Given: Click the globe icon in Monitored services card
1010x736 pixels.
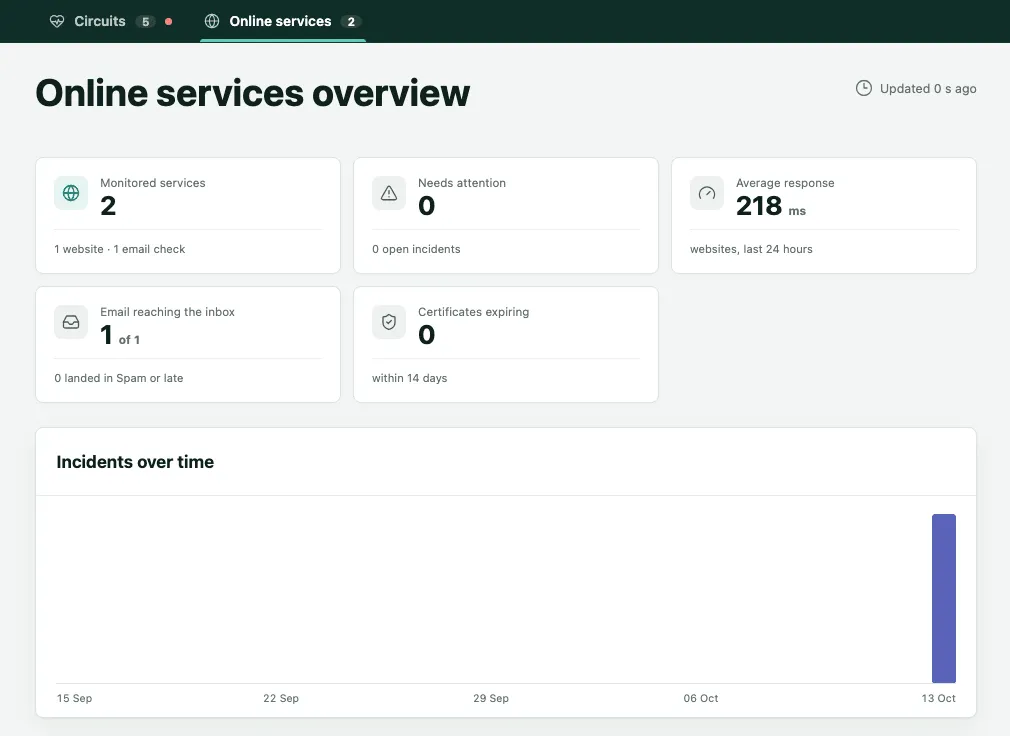Looking at the screenshot, I should (71, 193).
